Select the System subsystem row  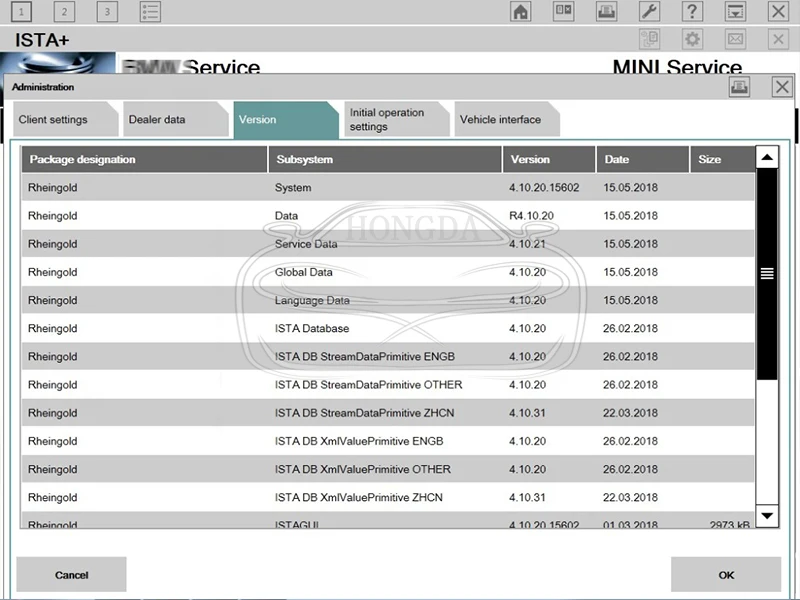(x=388, y=187)
